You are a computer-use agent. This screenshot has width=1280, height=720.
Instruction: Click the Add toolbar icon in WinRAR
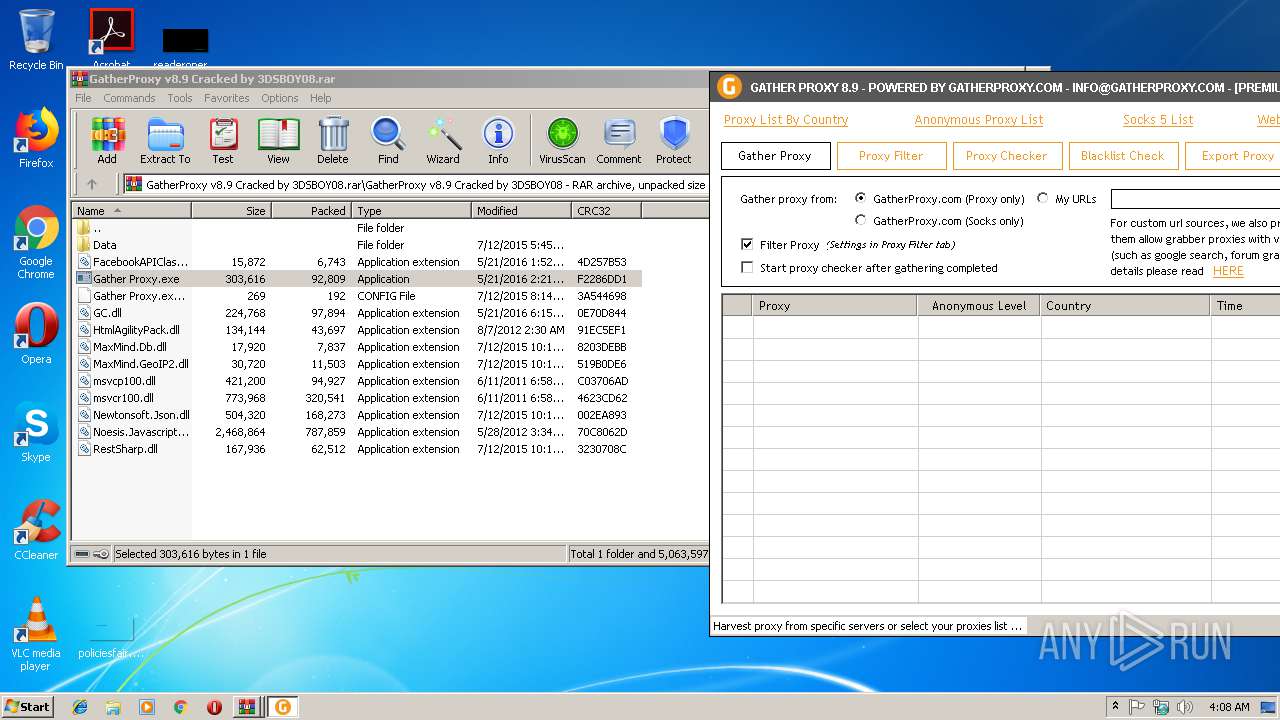[107, 141]
